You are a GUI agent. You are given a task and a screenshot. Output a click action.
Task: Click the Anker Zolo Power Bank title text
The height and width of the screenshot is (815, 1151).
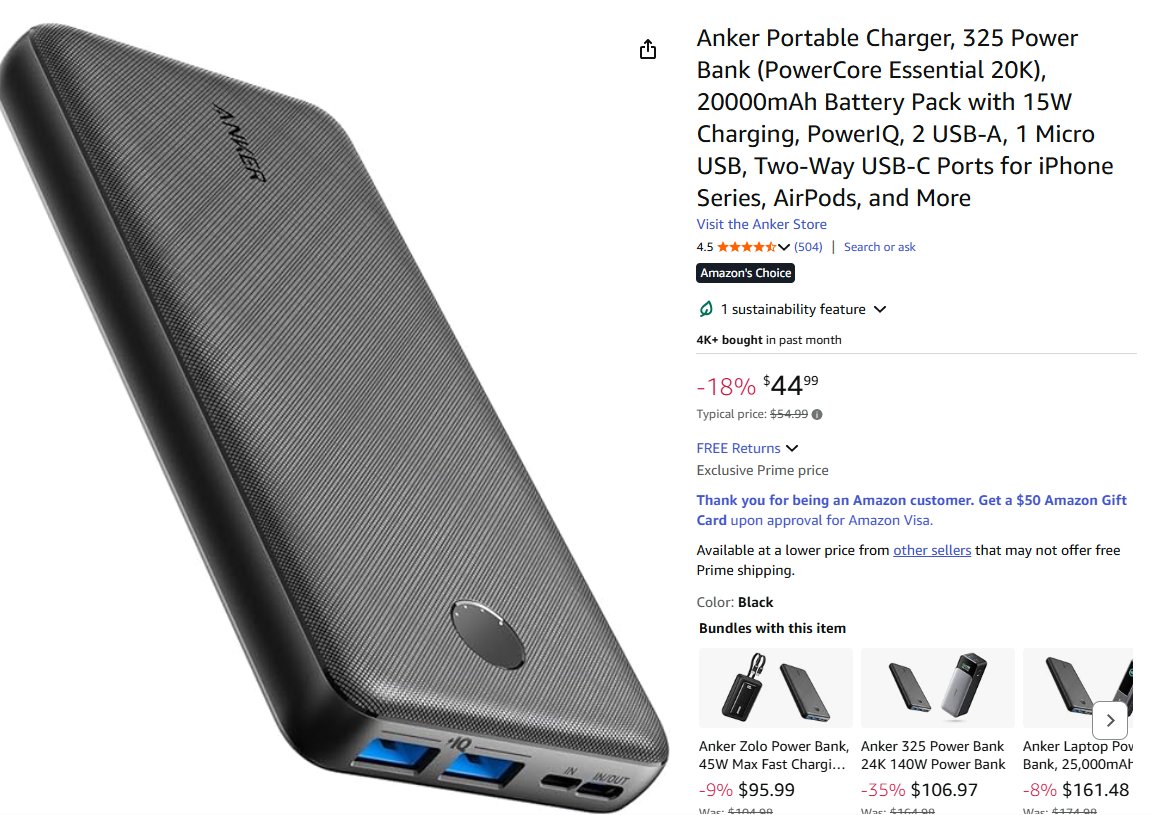click(774, 755)
